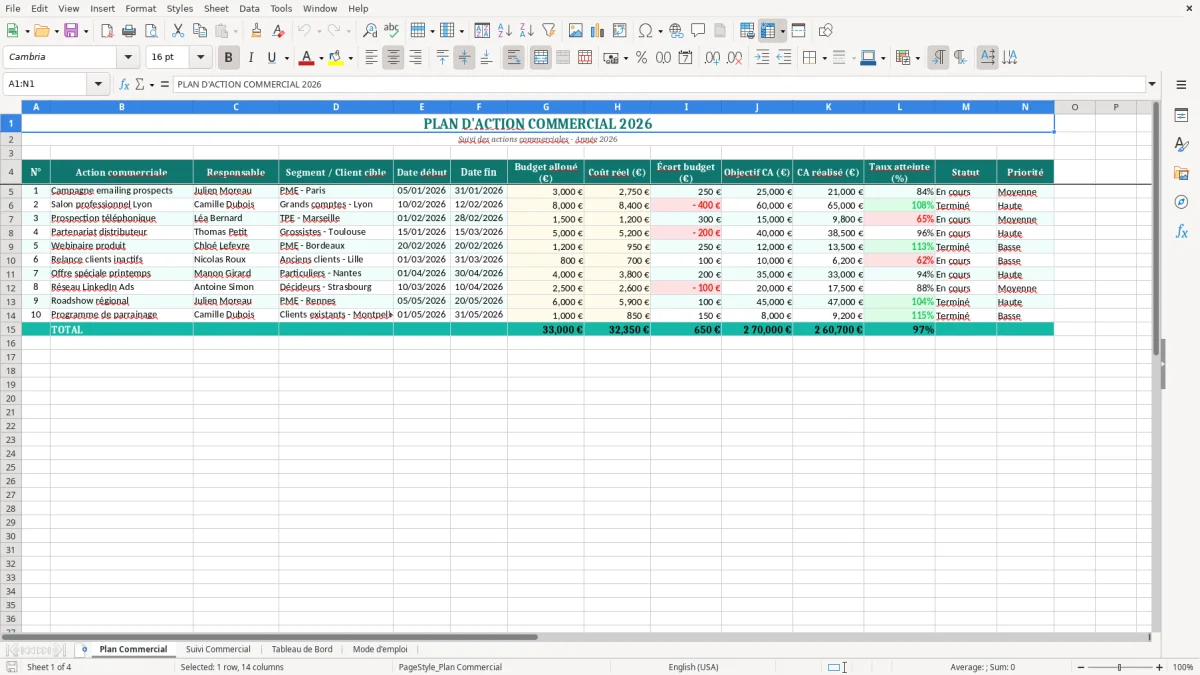This screenshot has width=1200, height=675.
Task: Toggle Center Vertically alignment
Action: (464, 58)
